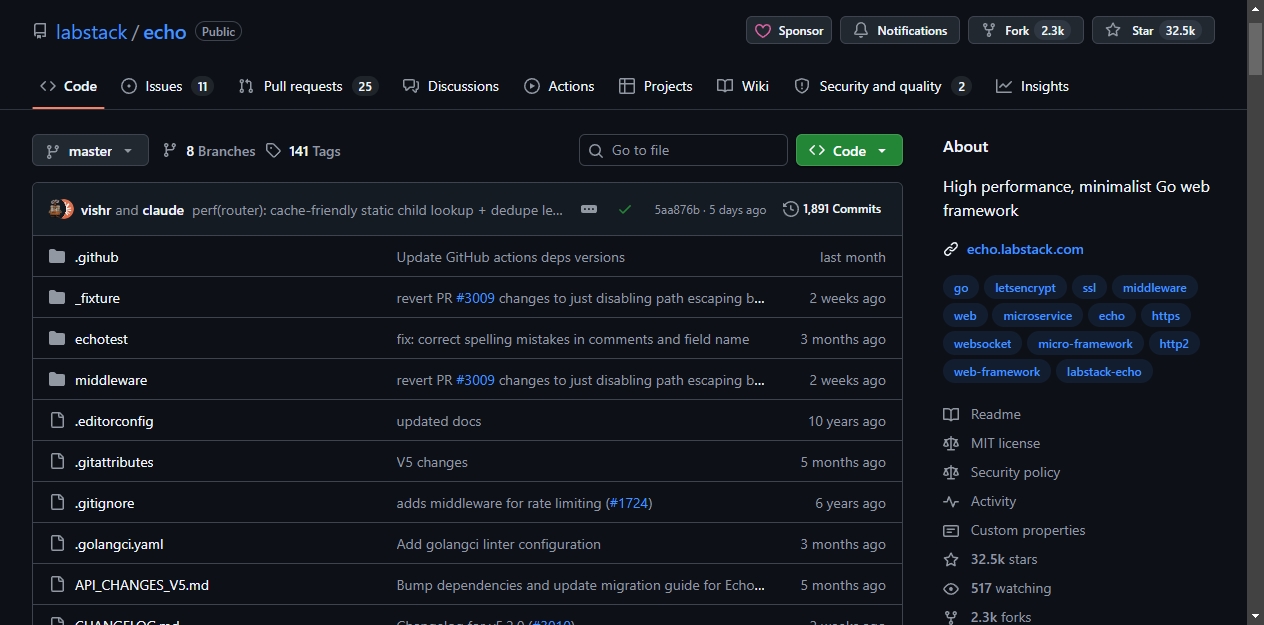Select the ssl topic tag
Screen dimensions: 1264x625
(x=1090, y=288)
